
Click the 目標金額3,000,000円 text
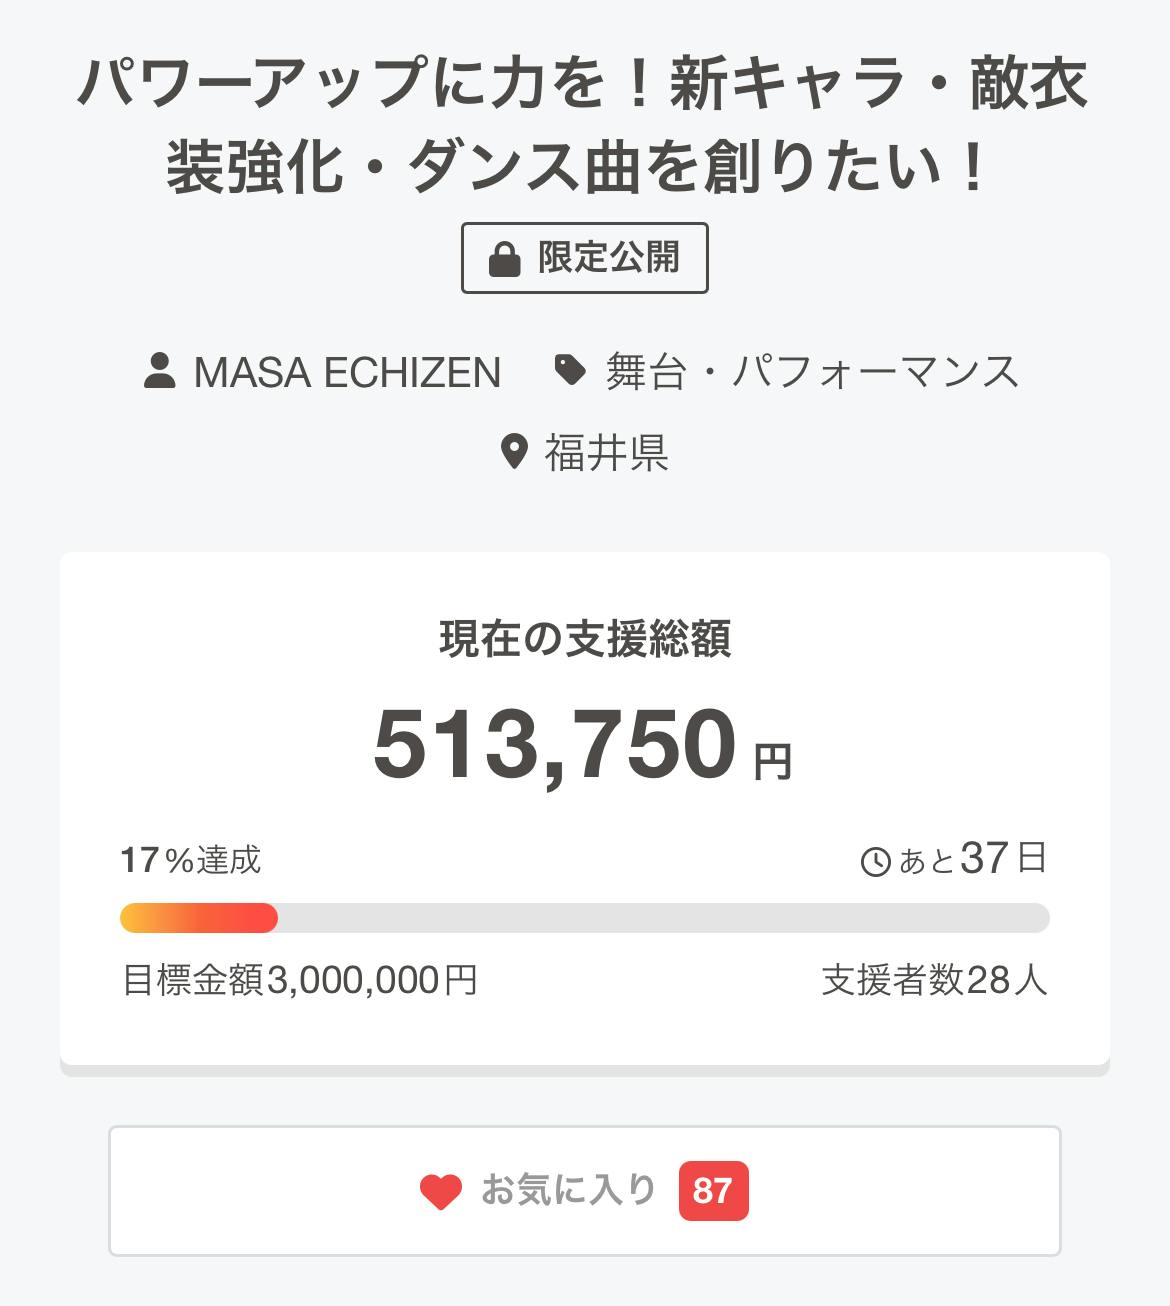click(x=299, y=980)
